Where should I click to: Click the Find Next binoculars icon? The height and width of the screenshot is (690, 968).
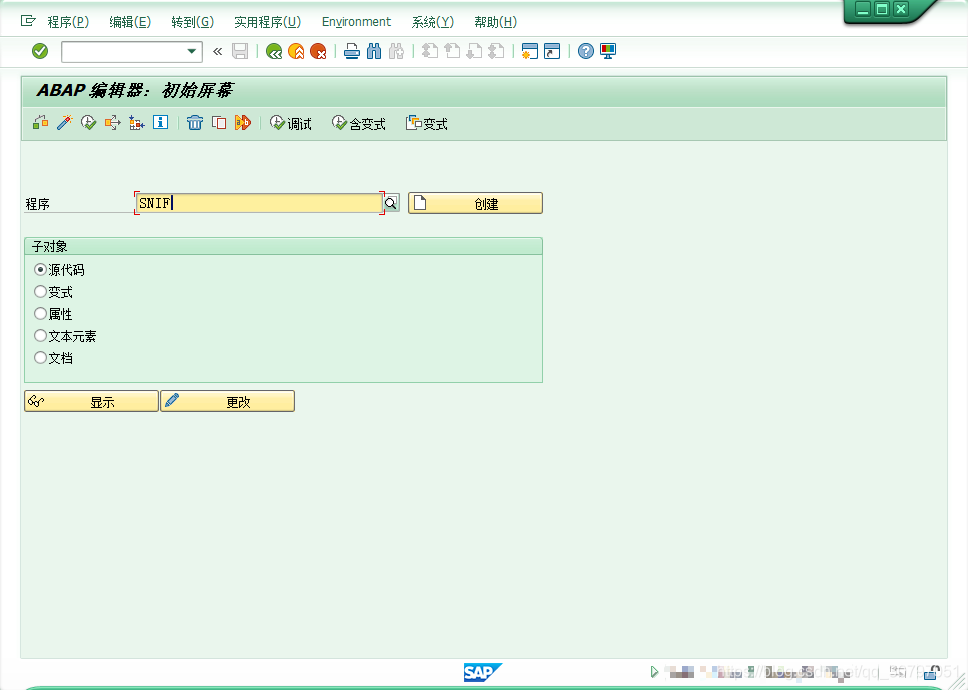[396, 51]
